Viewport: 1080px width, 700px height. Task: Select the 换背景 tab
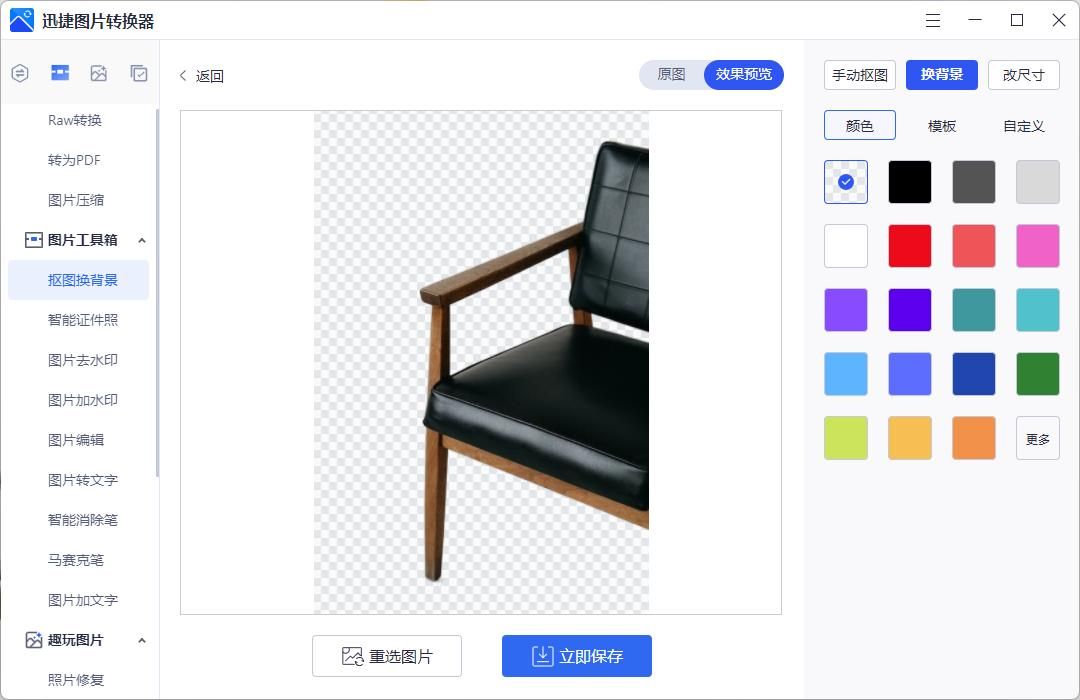click(x=942, y=74)
